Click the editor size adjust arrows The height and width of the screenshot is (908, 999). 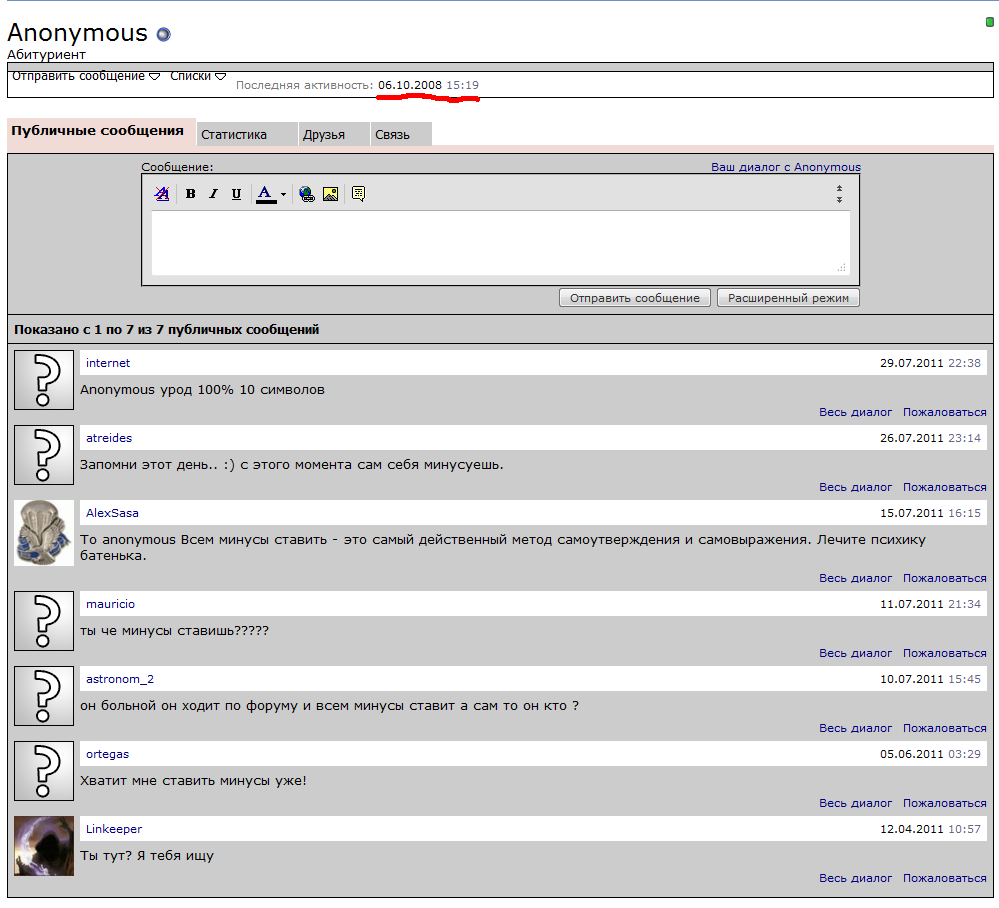tap(839, 194)
